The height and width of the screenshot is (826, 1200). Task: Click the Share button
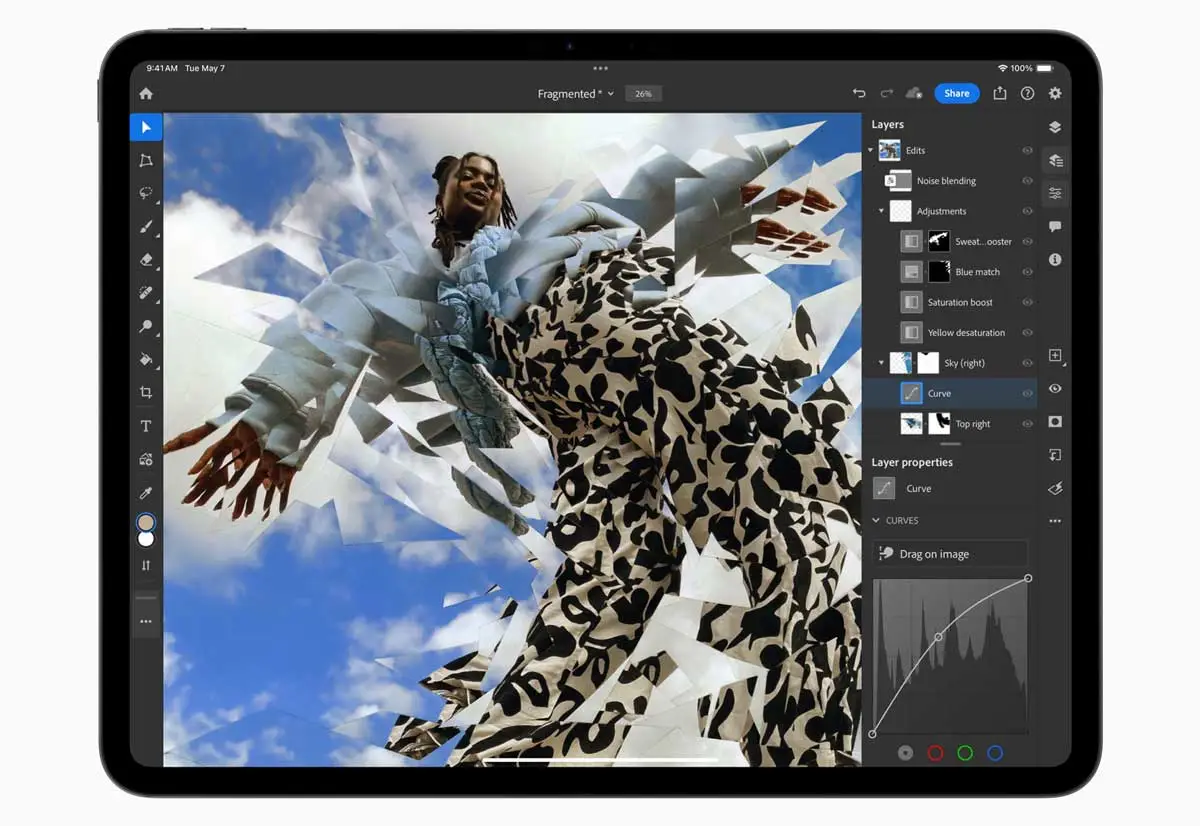(957, 93)
